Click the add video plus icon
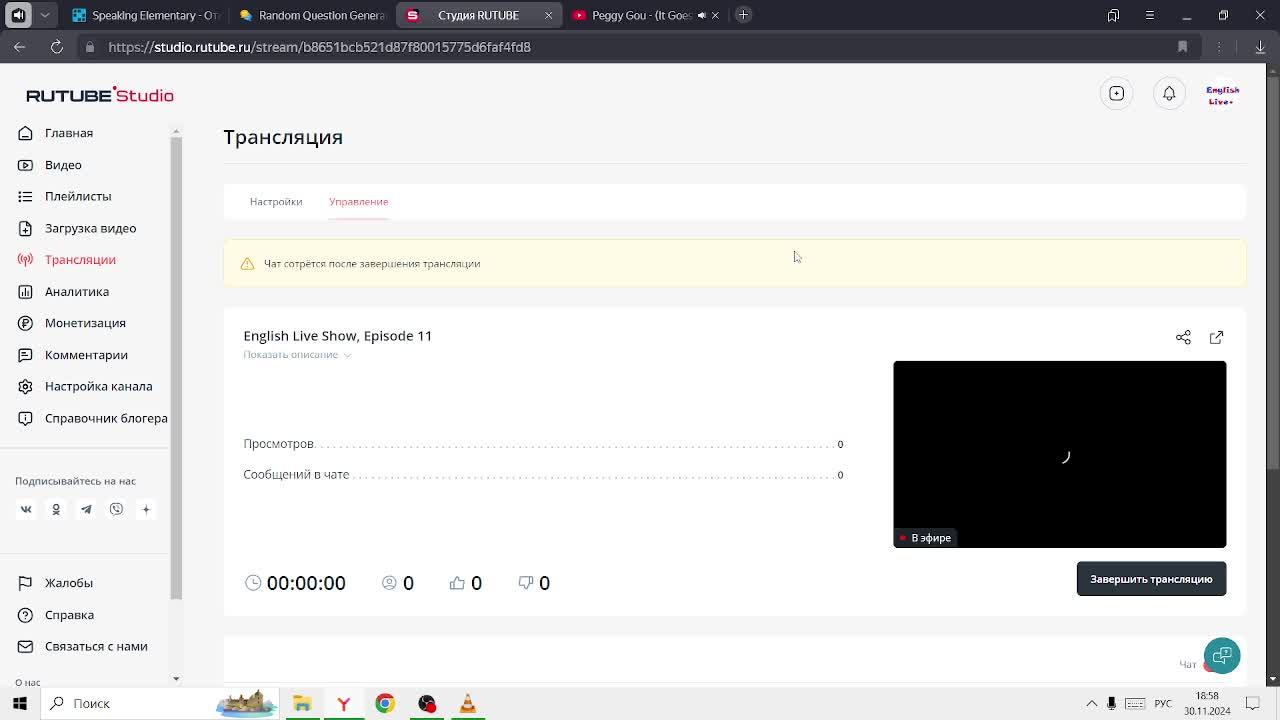Image resolution: width=1280 pixels, height=720 pixels. point(1117,93)
